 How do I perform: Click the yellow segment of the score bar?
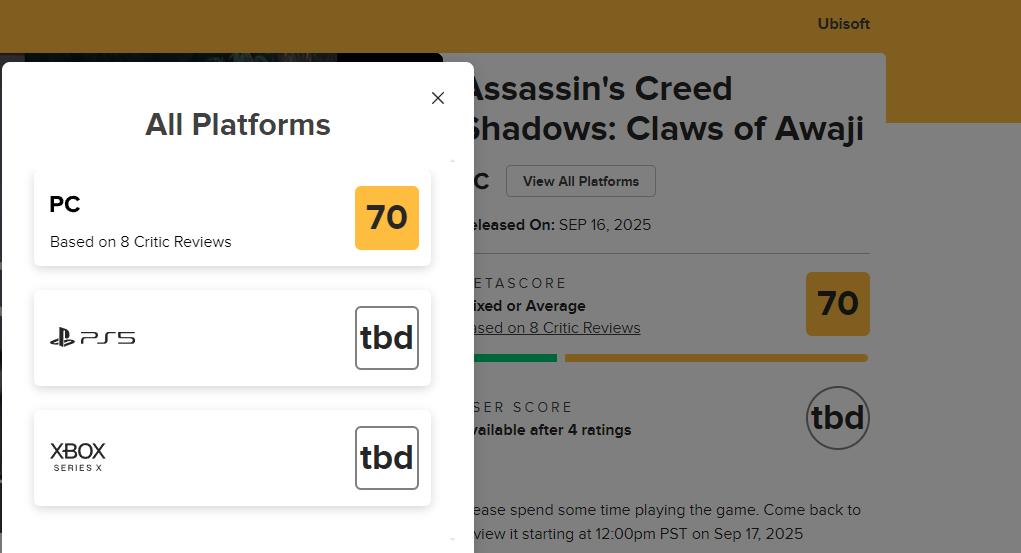click(x=716, y=358)
